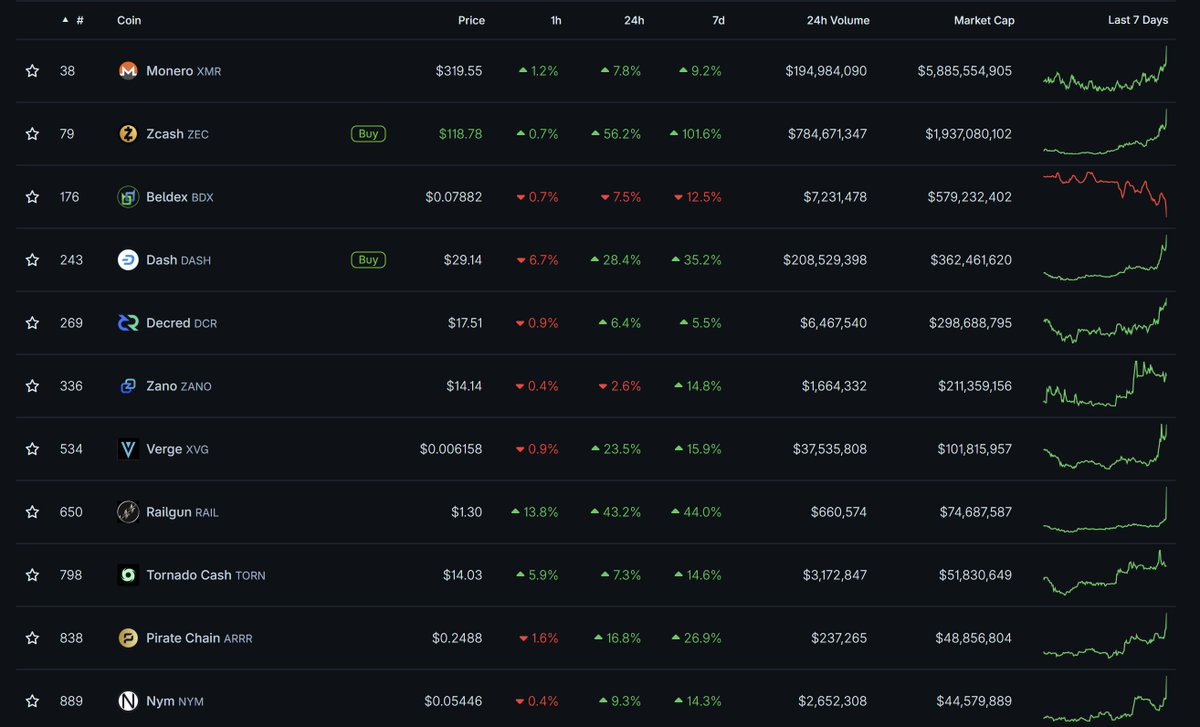Open Zcash's 7-day sparkline chart
The width and height of the screenshot is (1200, 727).
(x=1105, y=133)
